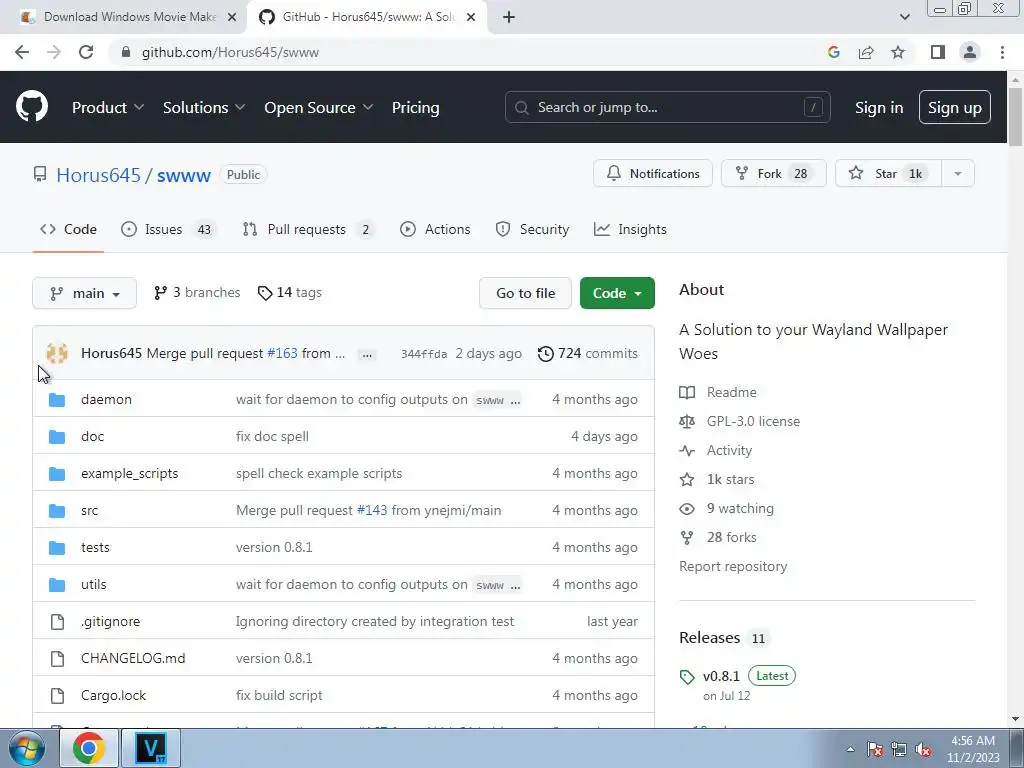Open pull request #163 link

point(282,353)
